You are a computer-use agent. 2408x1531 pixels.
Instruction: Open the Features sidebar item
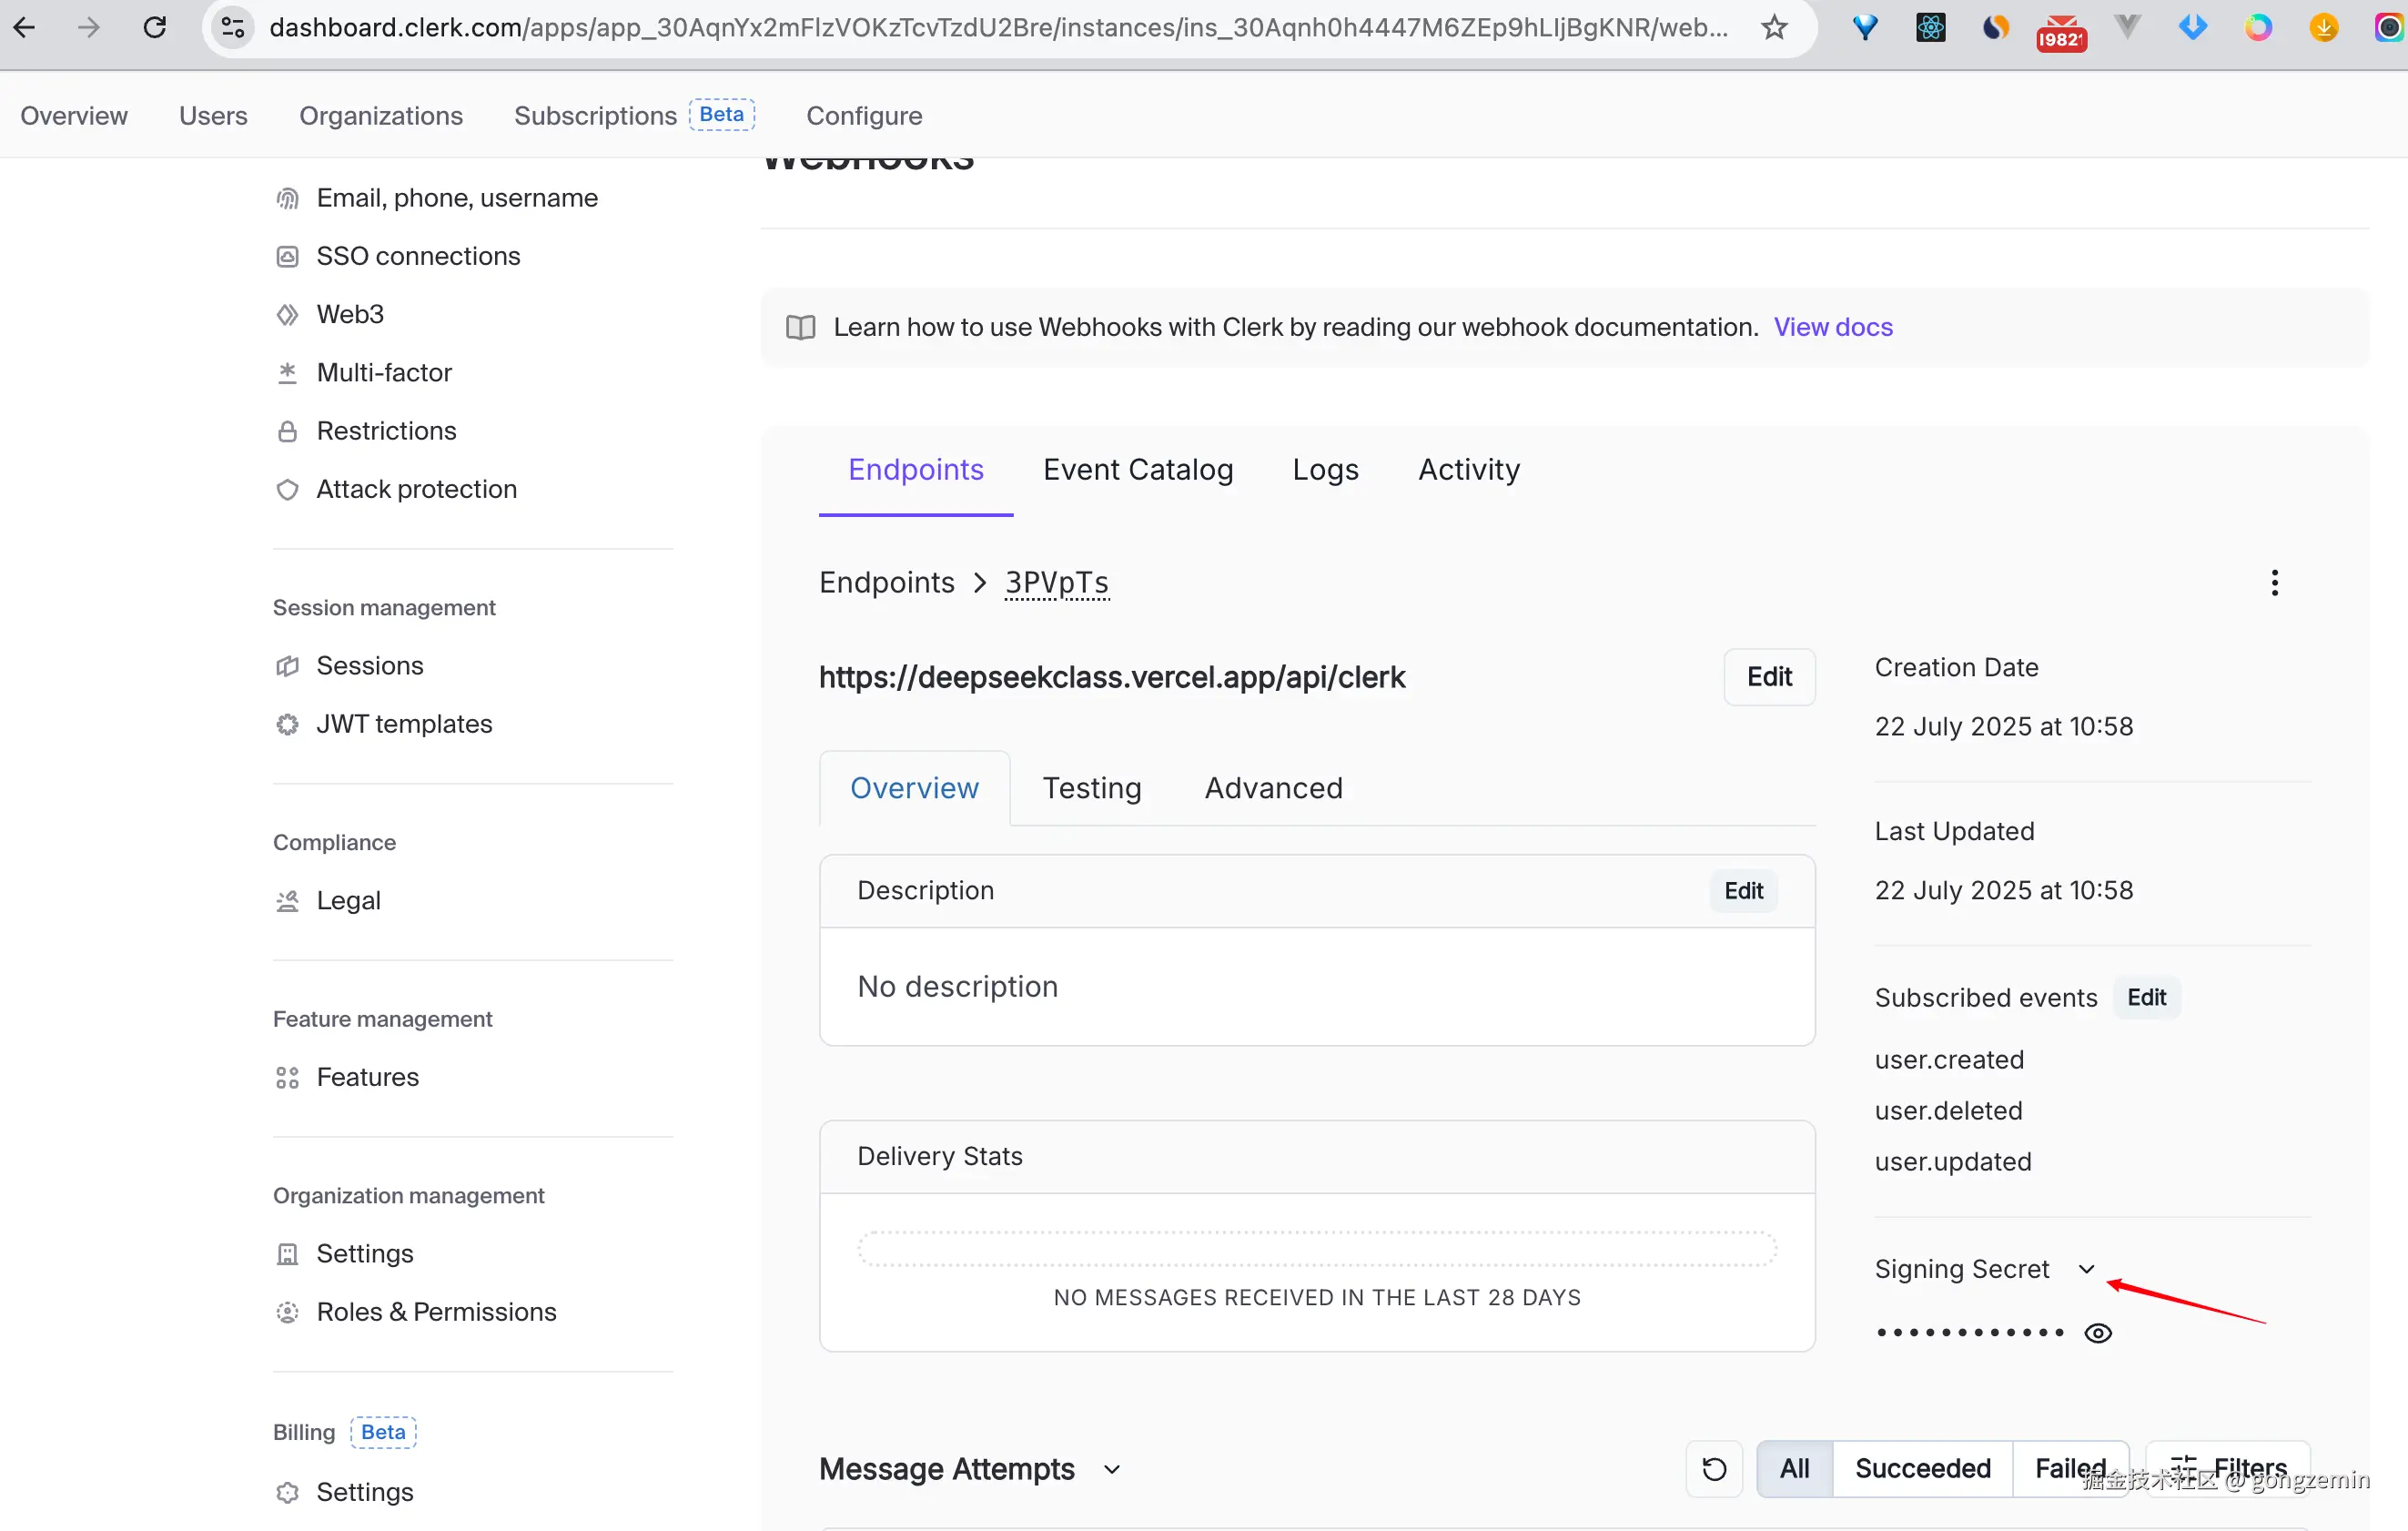[x=367, y=1077]
